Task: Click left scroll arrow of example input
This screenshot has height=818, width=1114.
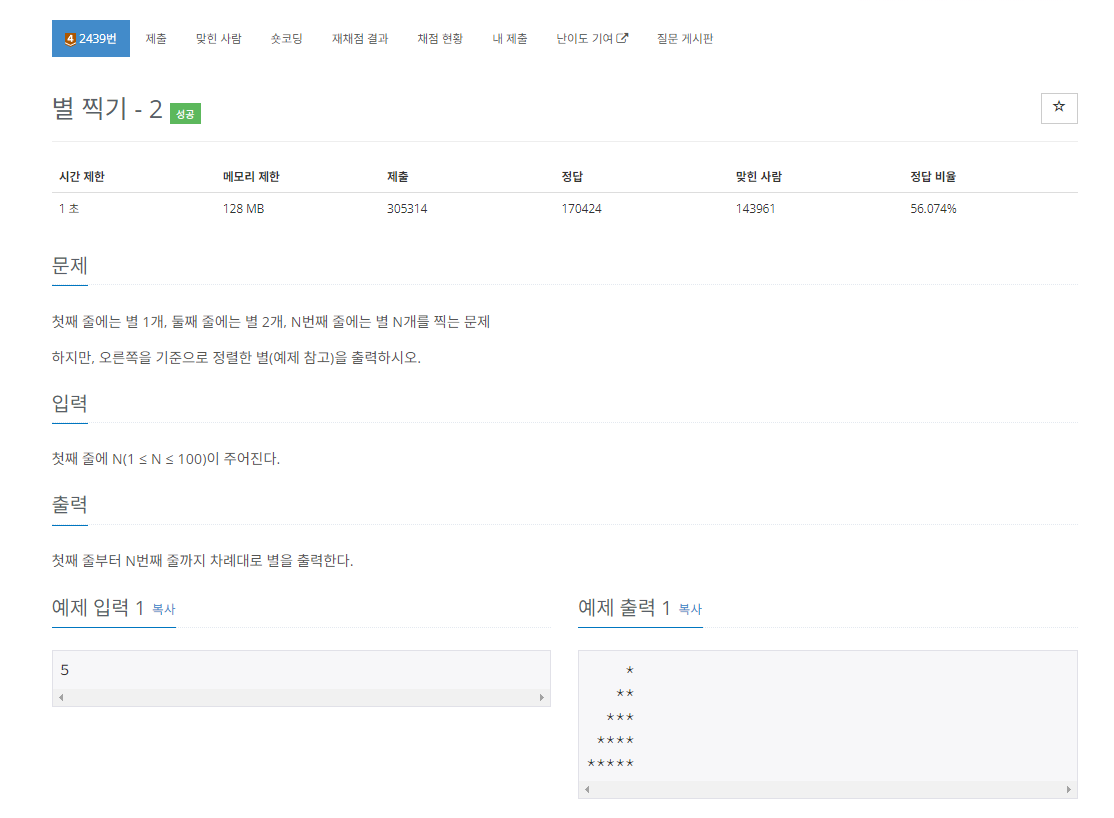Action: coord(61,697)
